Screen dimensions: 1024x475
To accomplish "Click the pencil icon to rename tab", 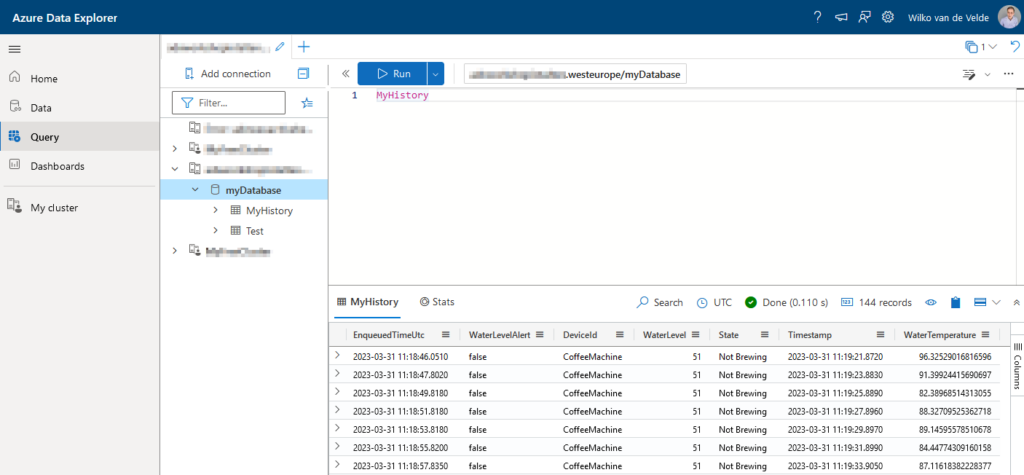I will [x=280, y=46].
